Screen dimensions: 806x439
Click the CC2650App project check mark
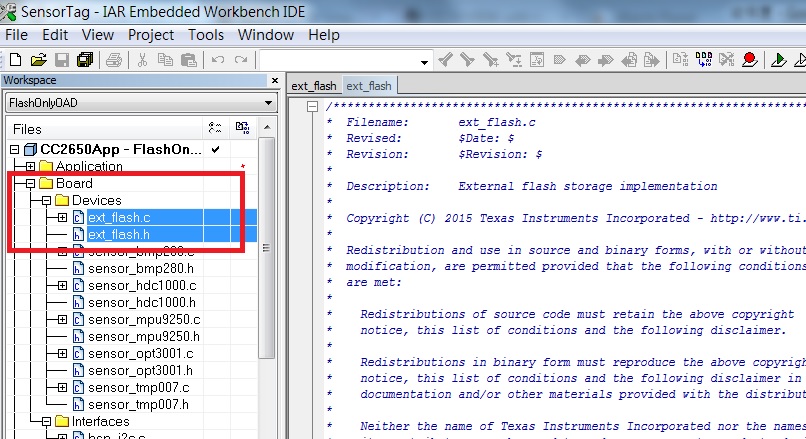coord(216,150)
